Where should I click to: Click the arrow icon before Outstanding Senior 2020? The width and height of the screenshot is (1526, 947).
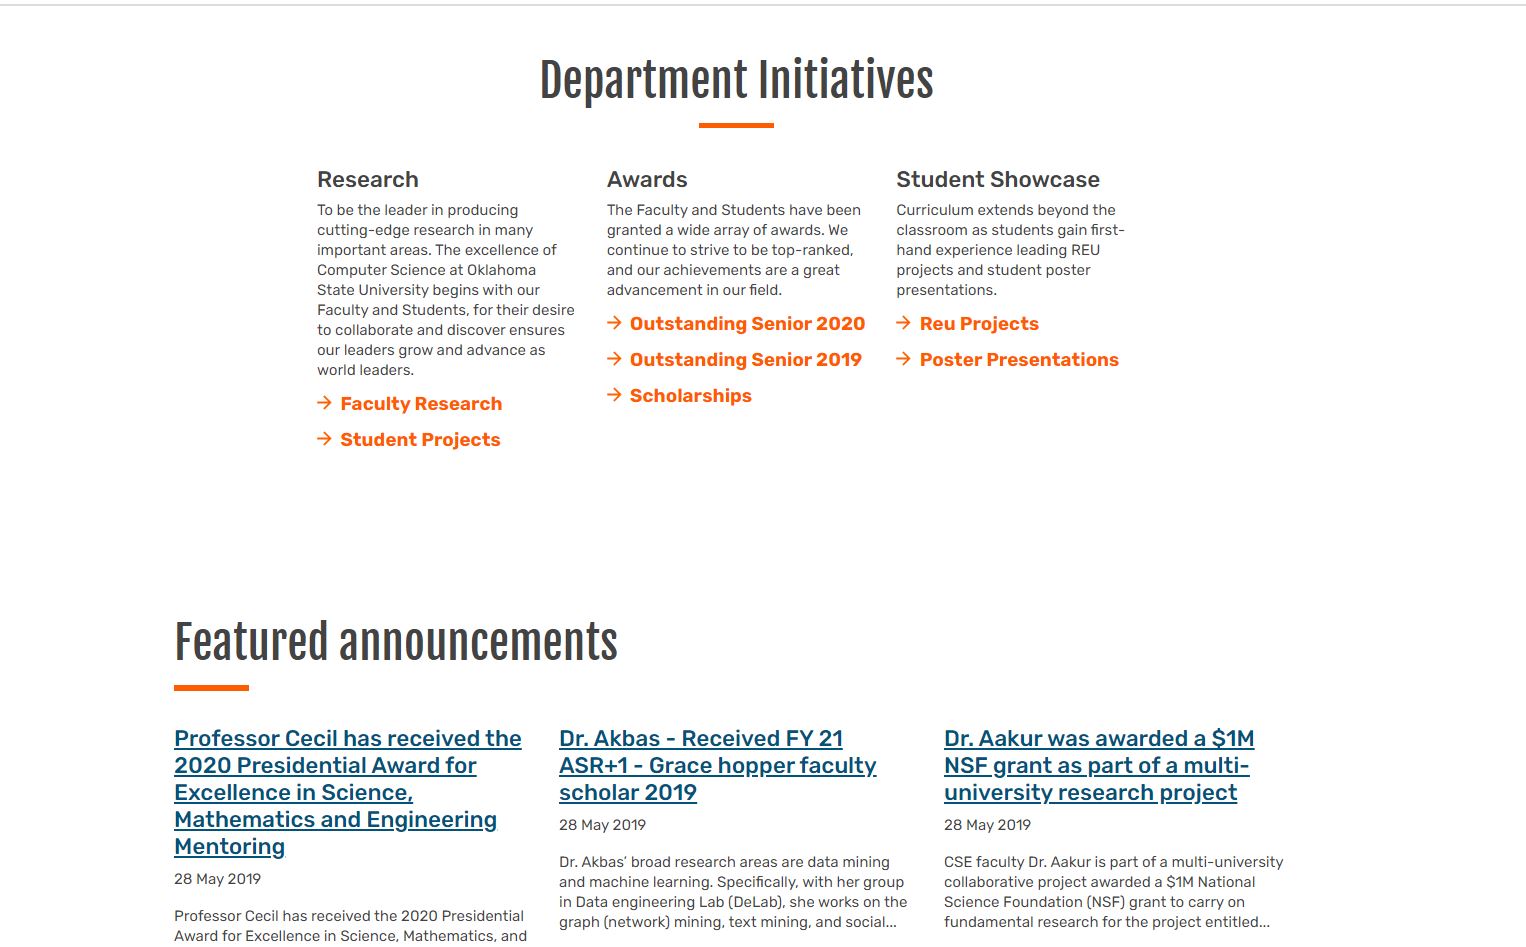click(614, 323)
